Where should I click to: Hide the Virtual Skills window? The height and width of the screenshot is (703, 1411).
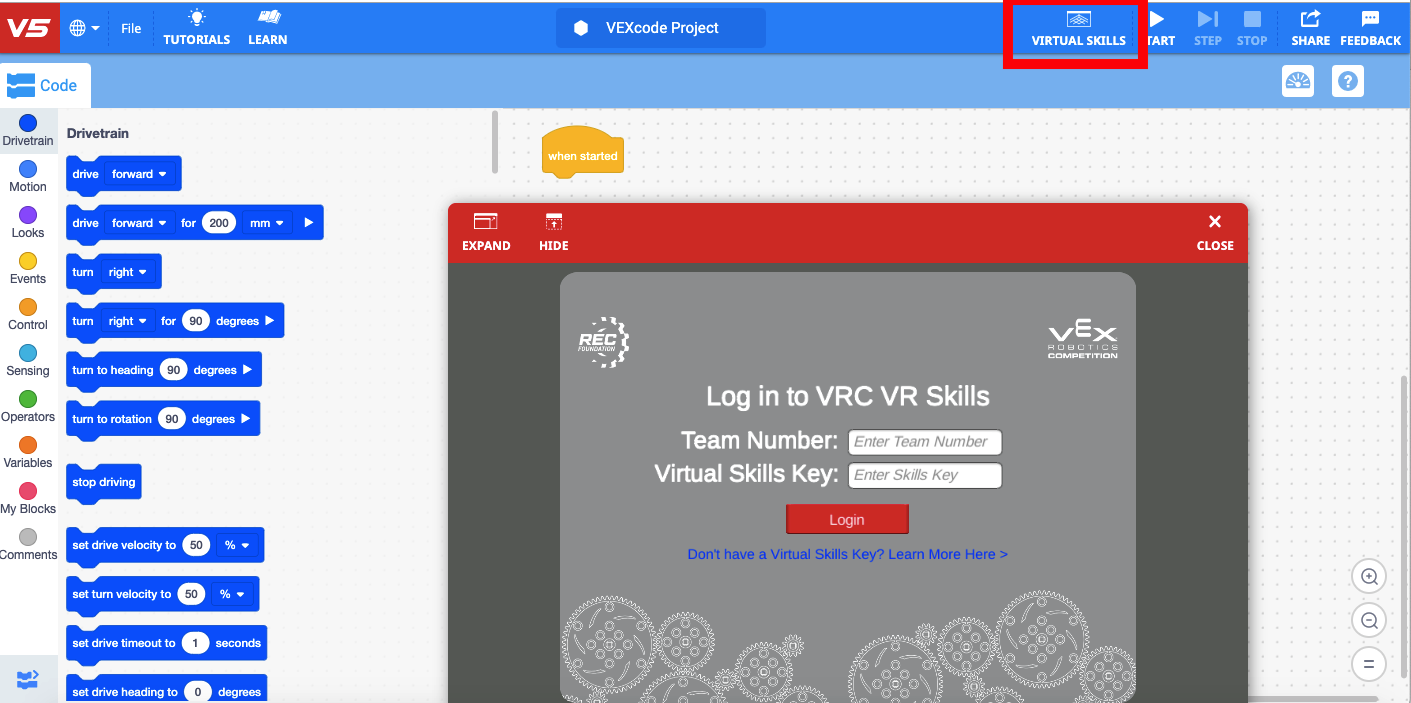(x=554, y=233)
